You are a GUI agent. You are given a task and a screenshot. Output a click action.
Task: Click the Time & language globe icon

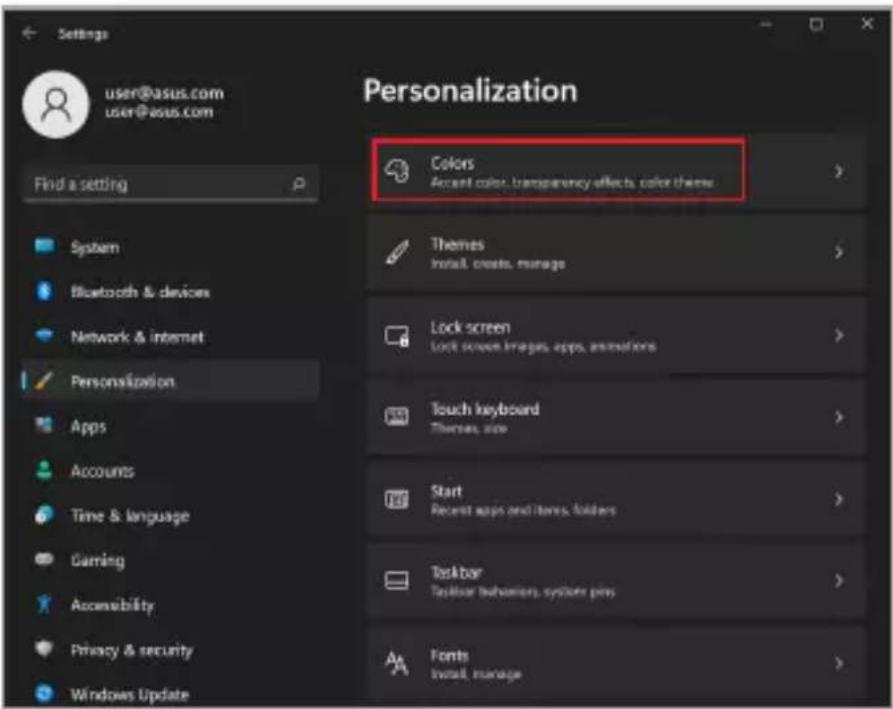pyautogui.click(x=44, y=514)
